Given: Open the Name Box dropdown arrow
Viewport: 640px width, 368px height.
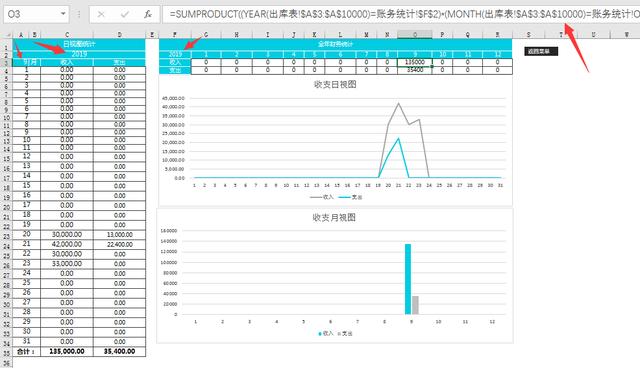Looking at the screenshot, I should click(x=63, y=14).
